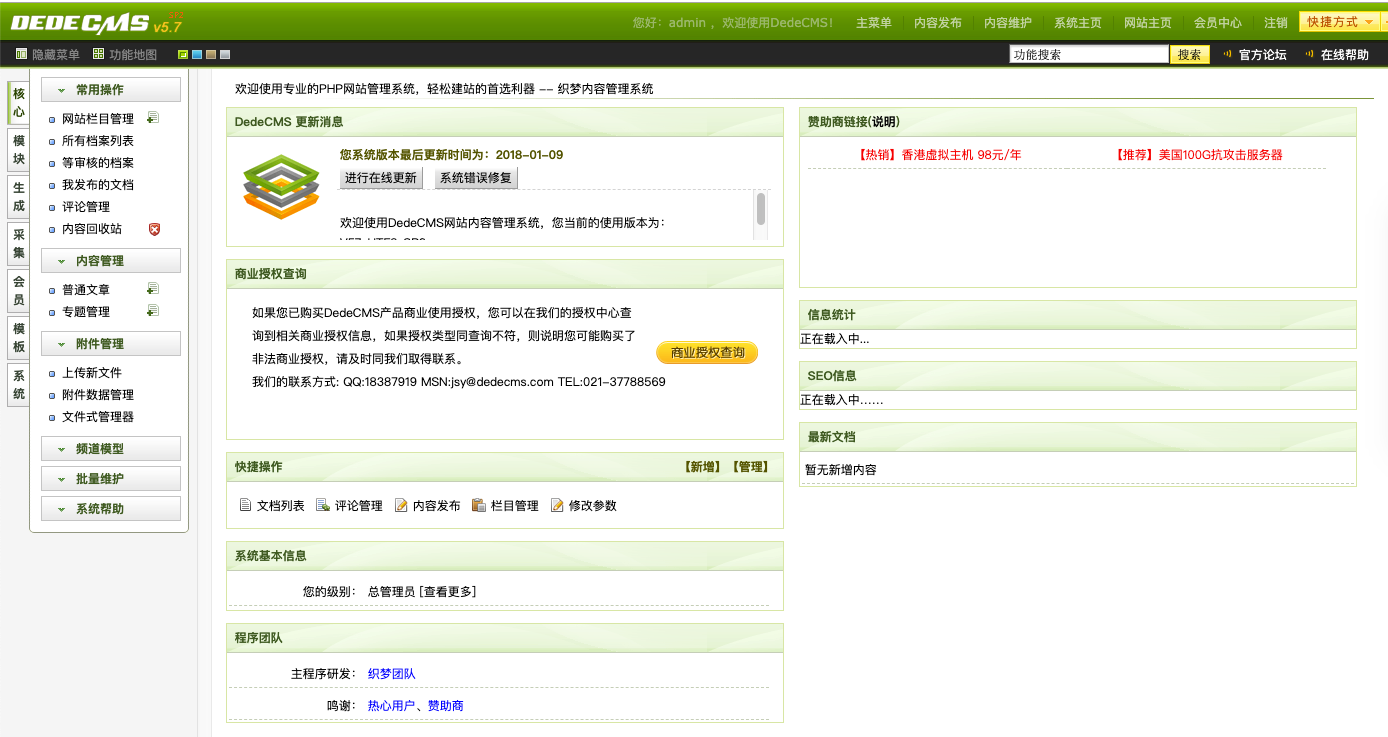Click the 功能地图 function map grid icon
Viewport: 1388px width, 737px height.
pos(98,54)
